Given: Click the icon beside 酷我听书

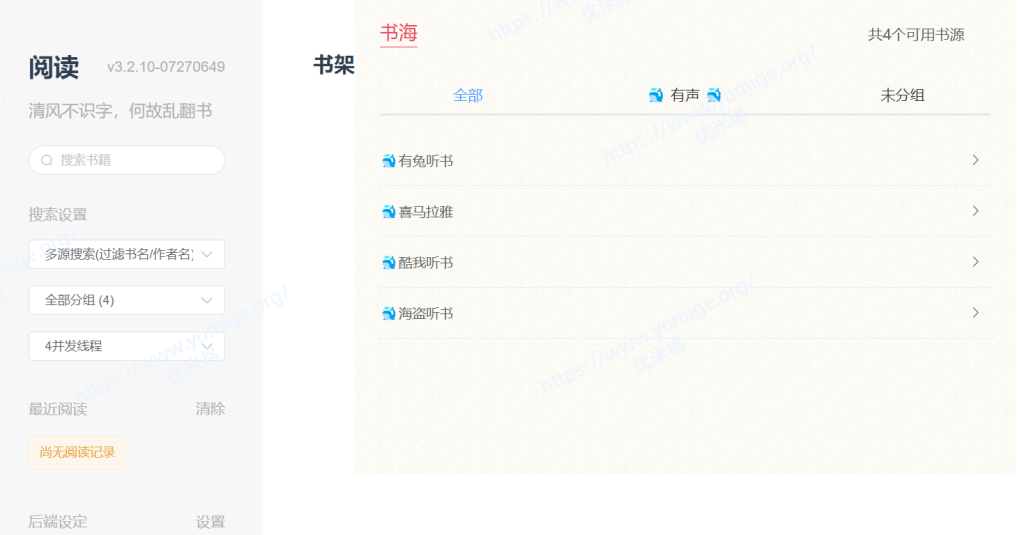Looking at the screenshot, I should pyautogui.click(x=389, y=263).
